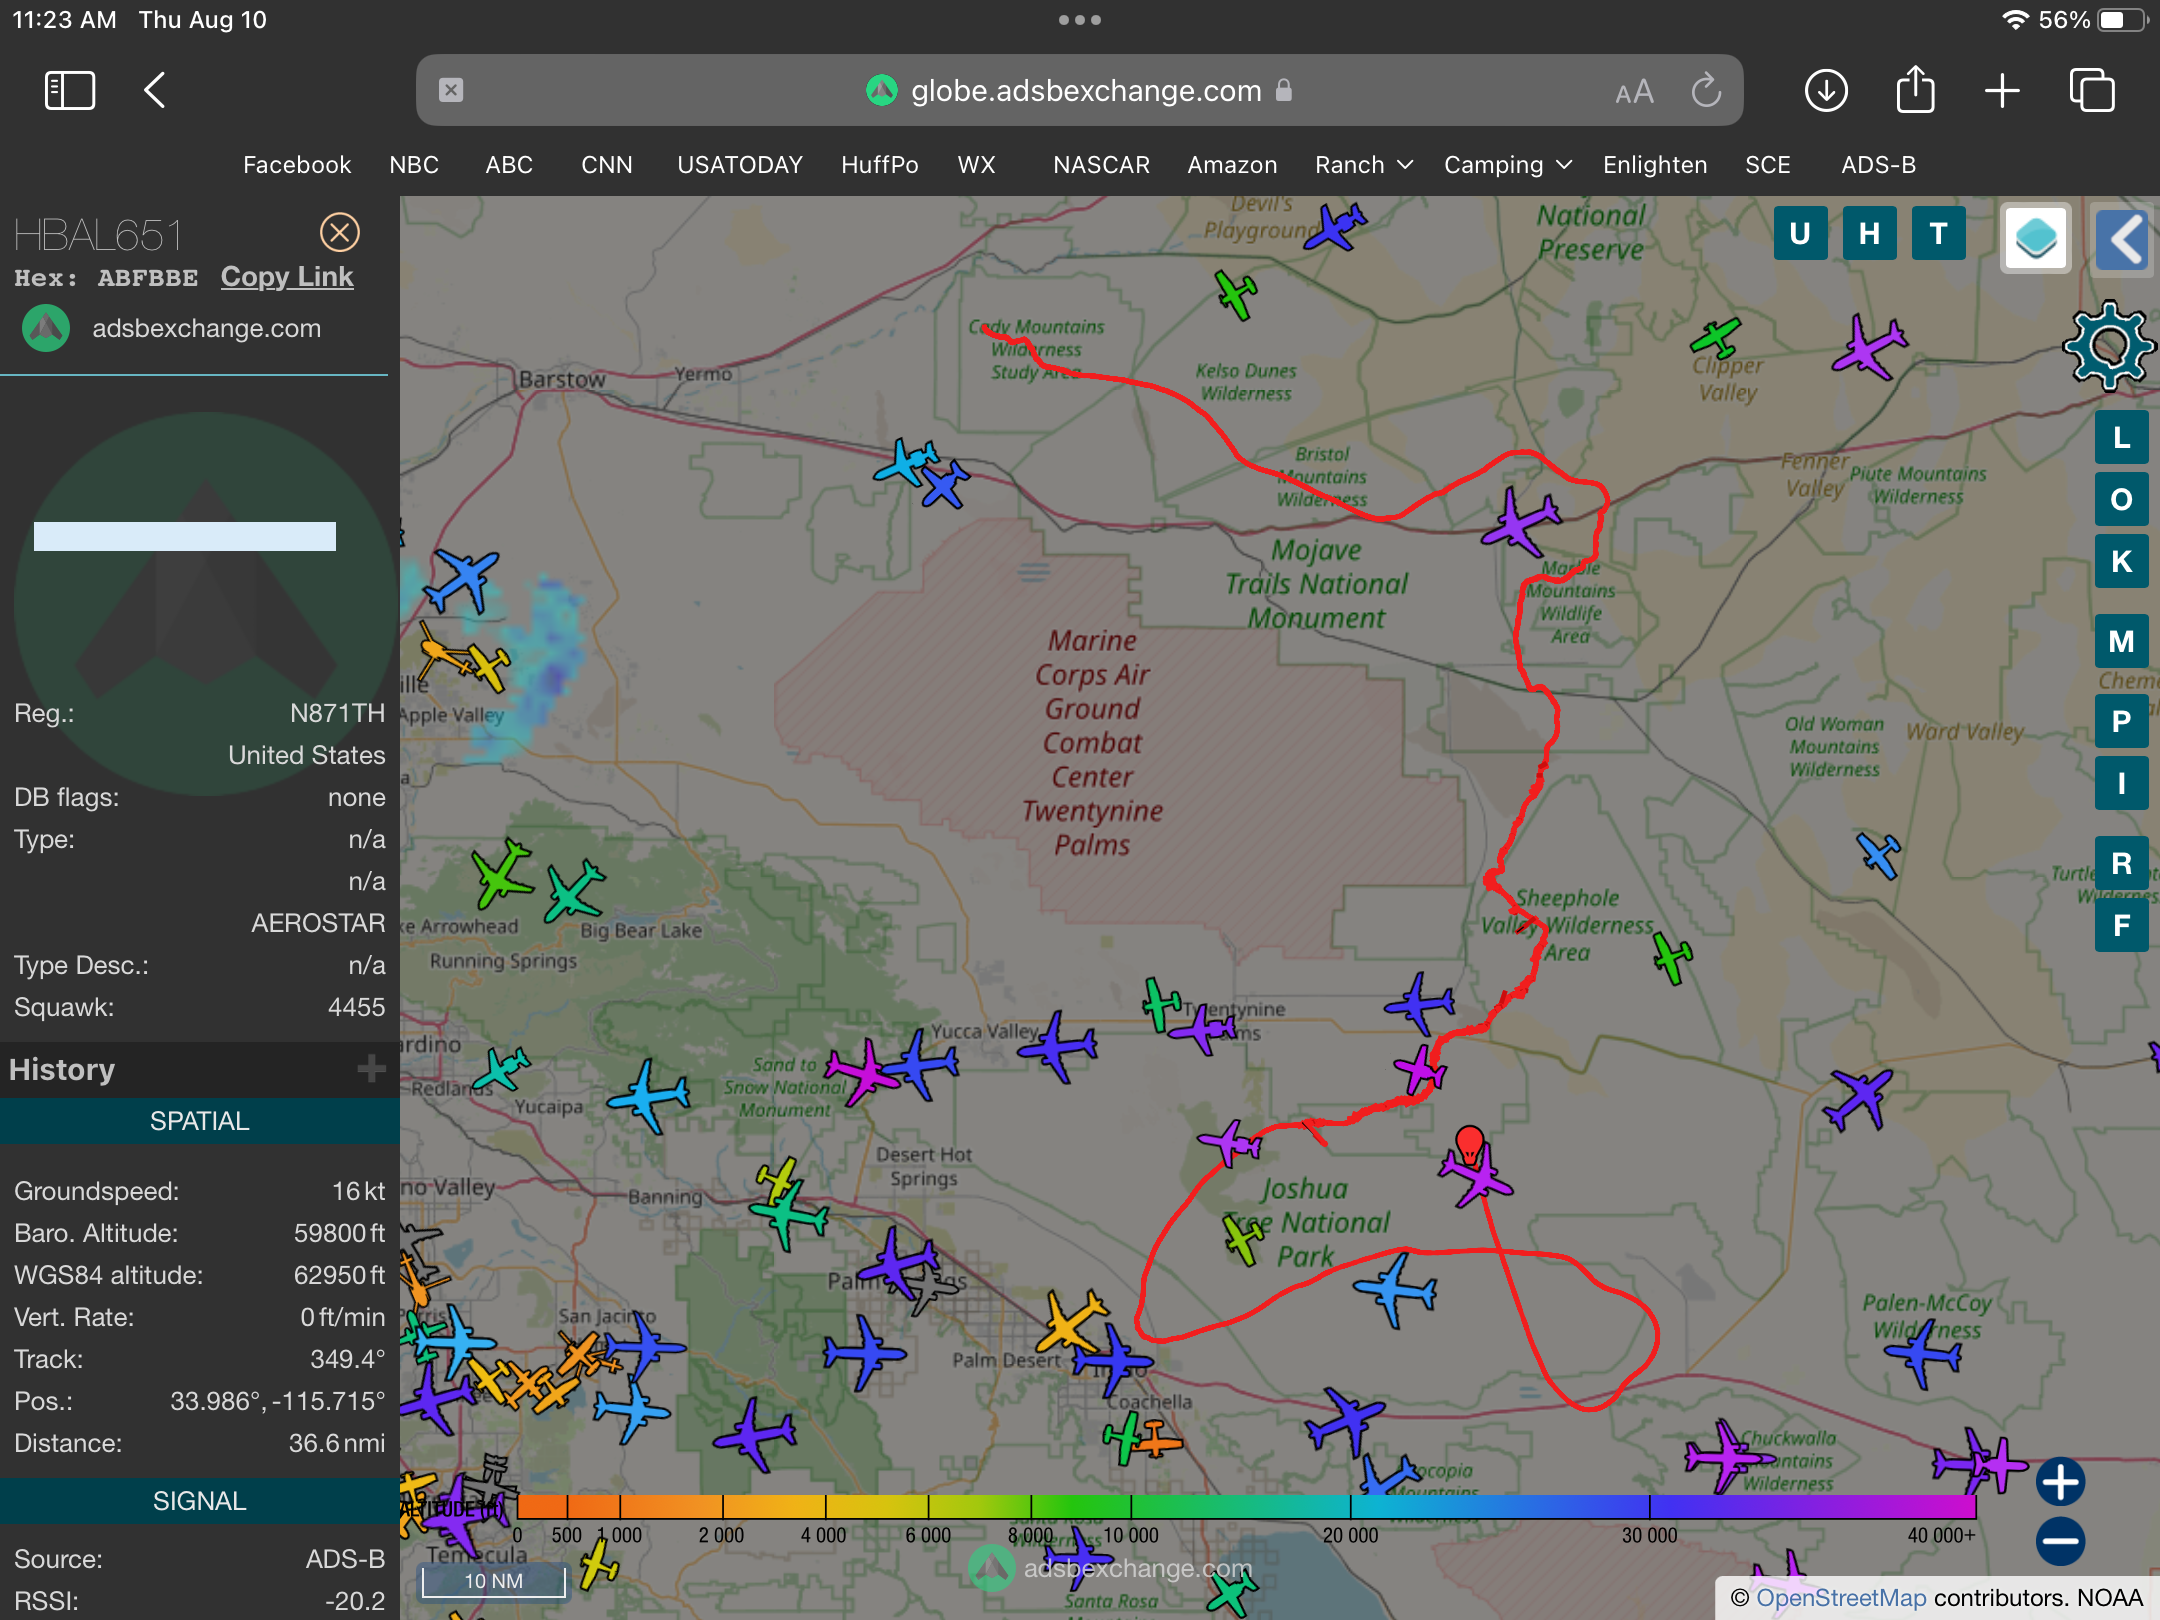Open Safari downloads
Viewport: 2160px width, 1620px height.
1826,91
